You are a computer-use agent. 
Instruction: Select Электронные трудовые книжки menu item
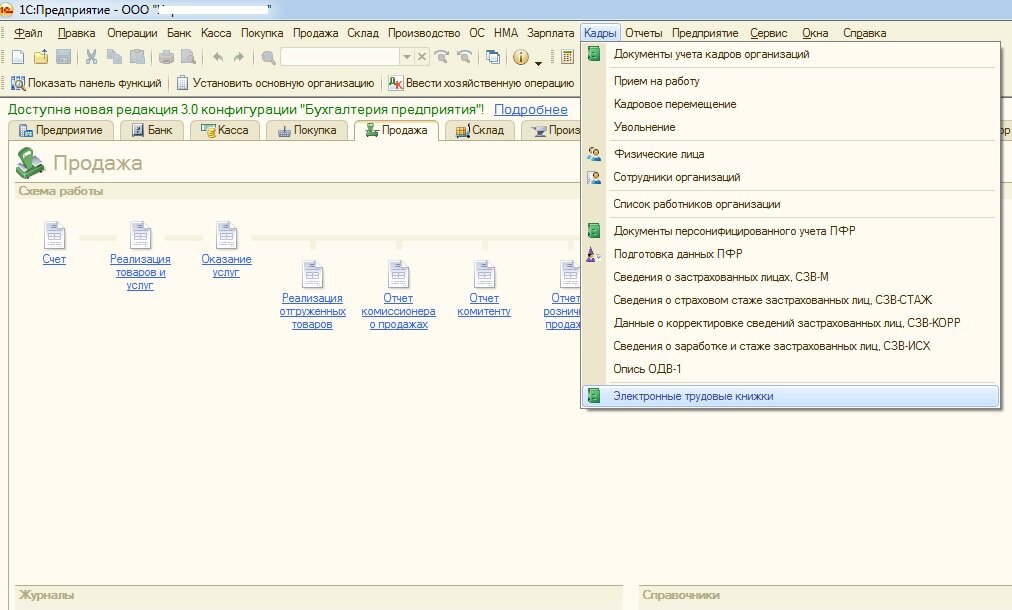pyautogui.click(x=791, y=396)
